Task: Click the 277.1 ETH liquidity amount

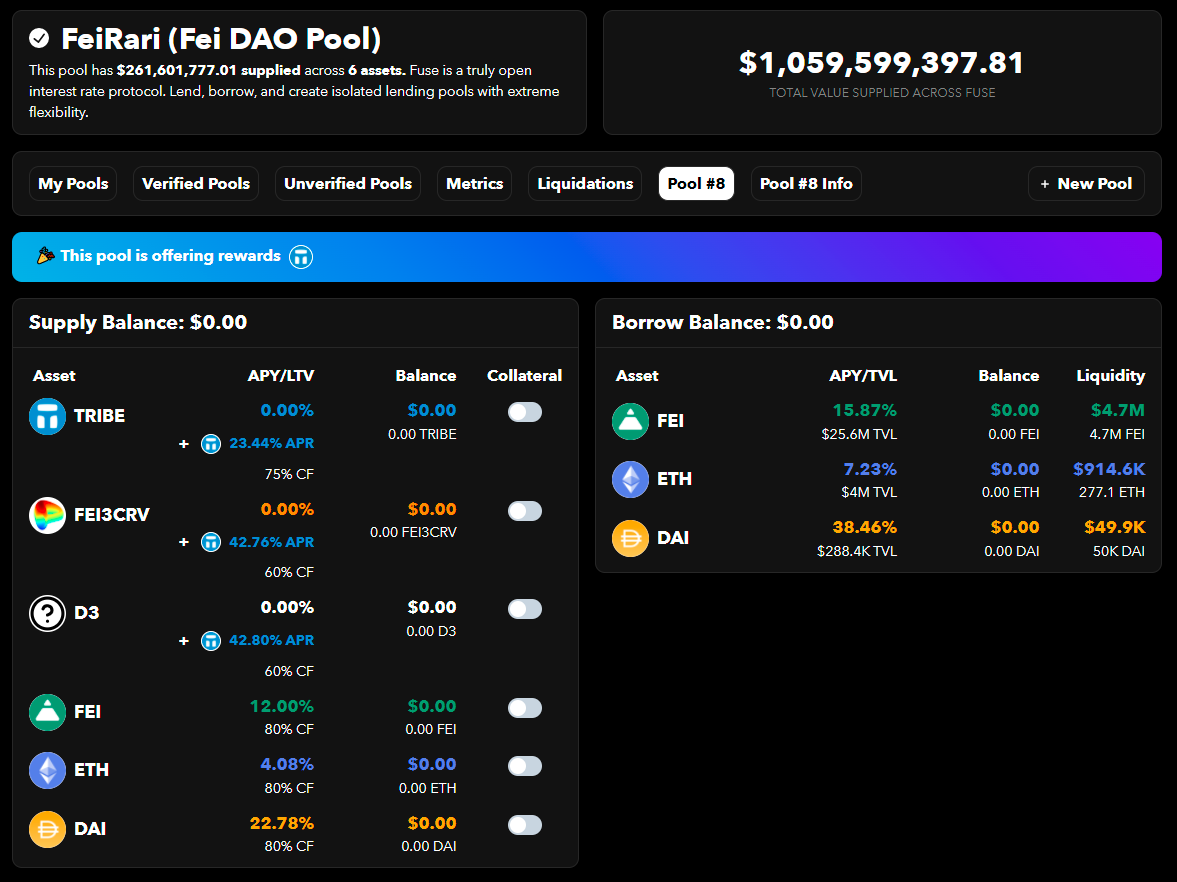Action: coord(1112,493)
